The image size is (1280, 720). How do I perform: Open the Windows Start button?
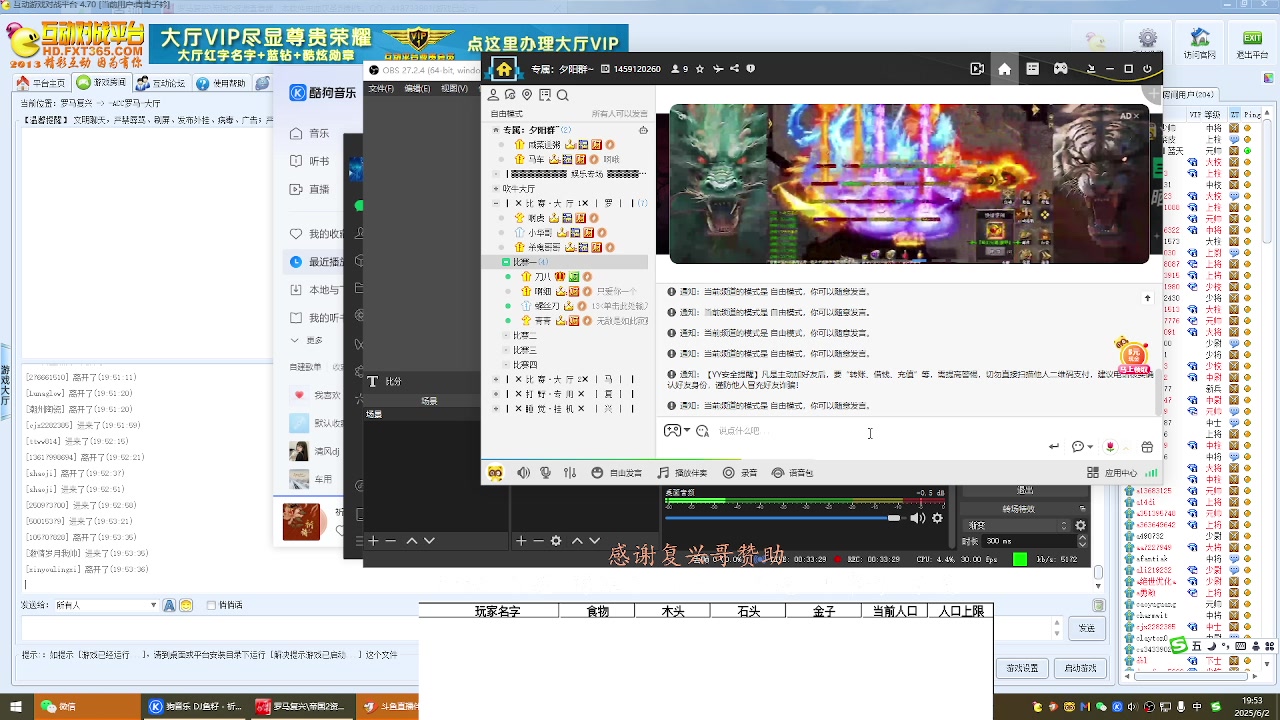pos(15,707)
